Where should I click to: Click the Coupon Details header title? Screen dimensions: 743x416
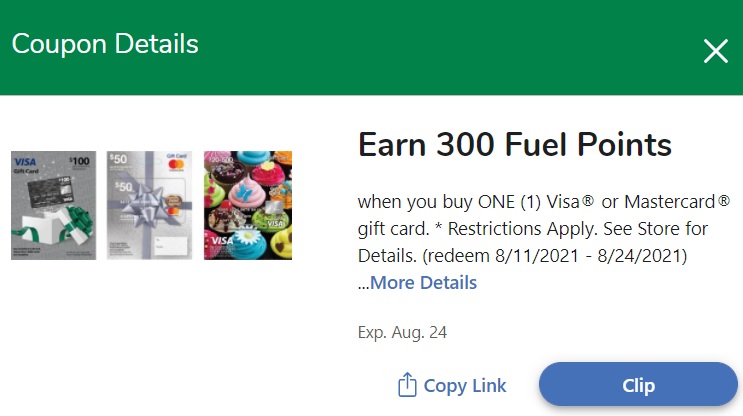pos(105,44)
